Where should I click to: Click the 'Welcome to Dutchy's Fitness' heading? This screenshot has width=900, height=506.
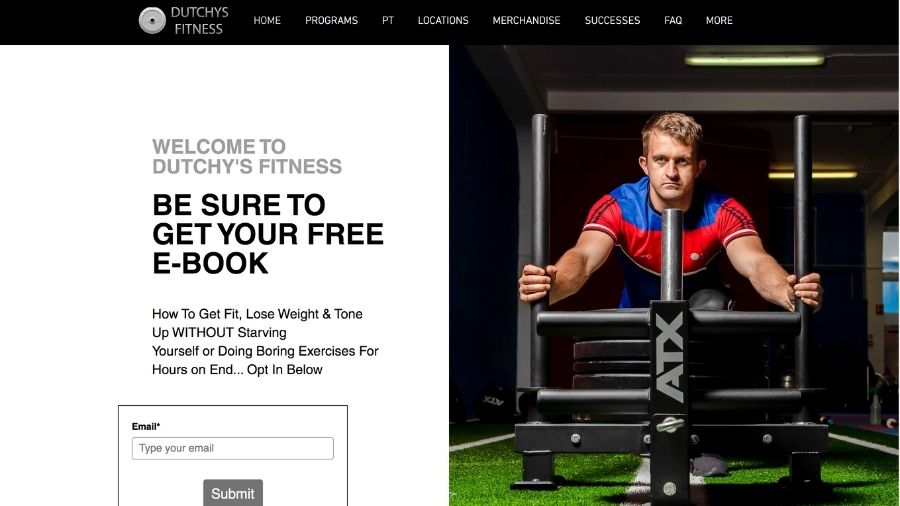click(247, 157)
